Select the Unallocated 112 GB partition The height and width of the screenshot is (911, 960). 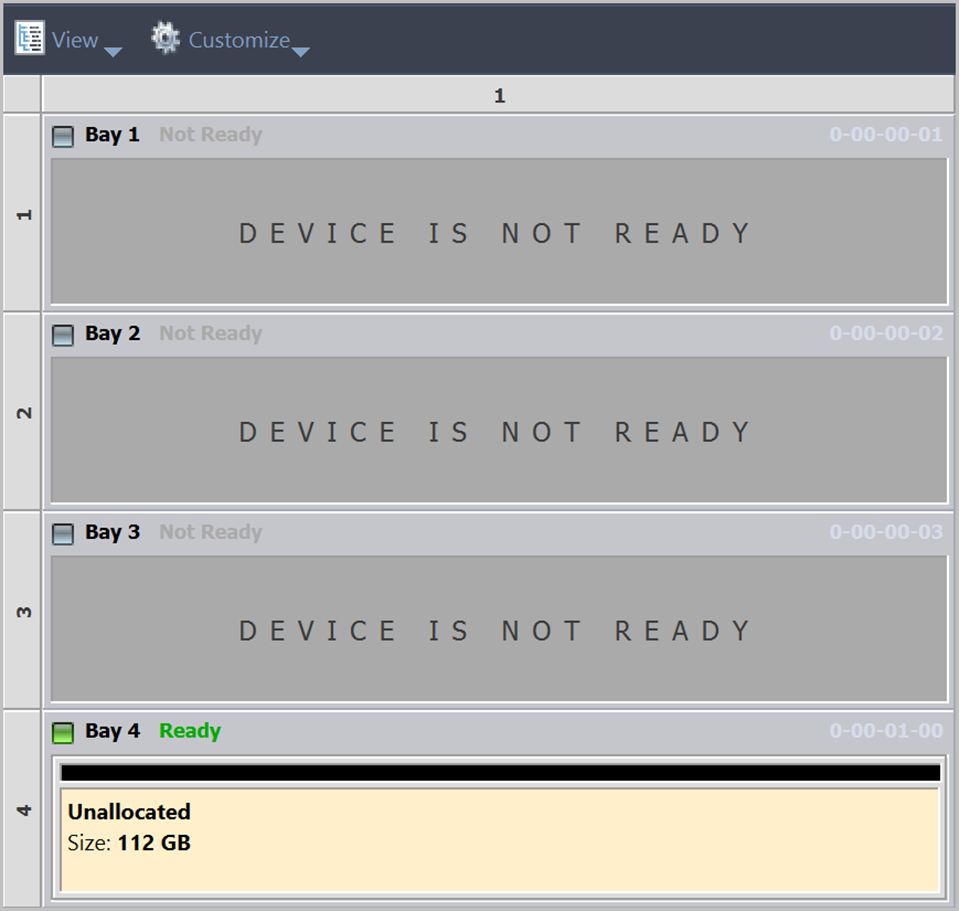click(500, 840)
